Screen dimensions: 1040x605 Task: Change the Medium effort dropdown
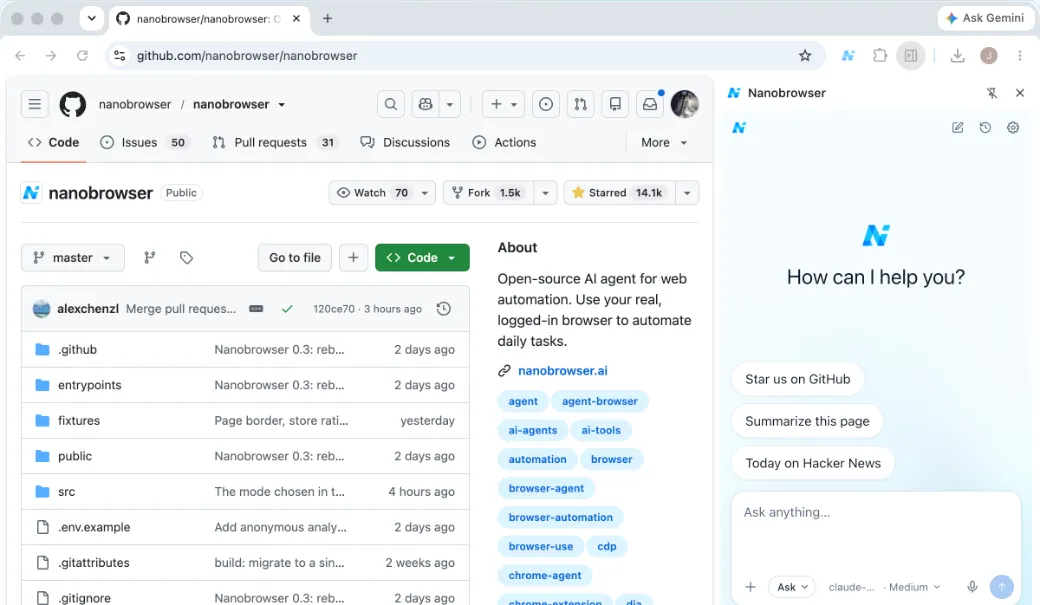pyautogui.click(x=915, y=586)
